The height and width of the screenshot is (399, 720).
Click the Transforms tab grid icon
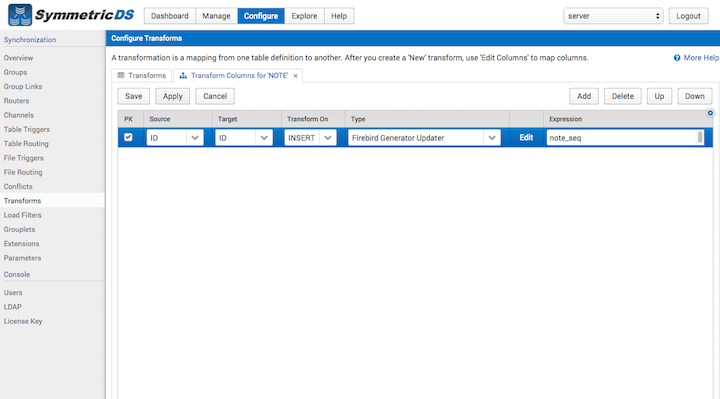point(121,75)
